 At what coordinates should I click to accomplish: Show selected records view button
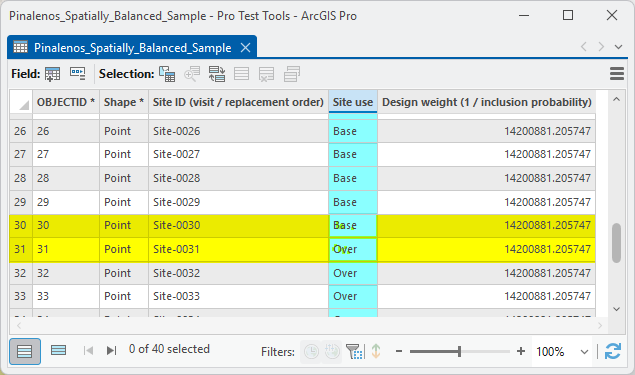pyautogui.click(x=58, y=350)
